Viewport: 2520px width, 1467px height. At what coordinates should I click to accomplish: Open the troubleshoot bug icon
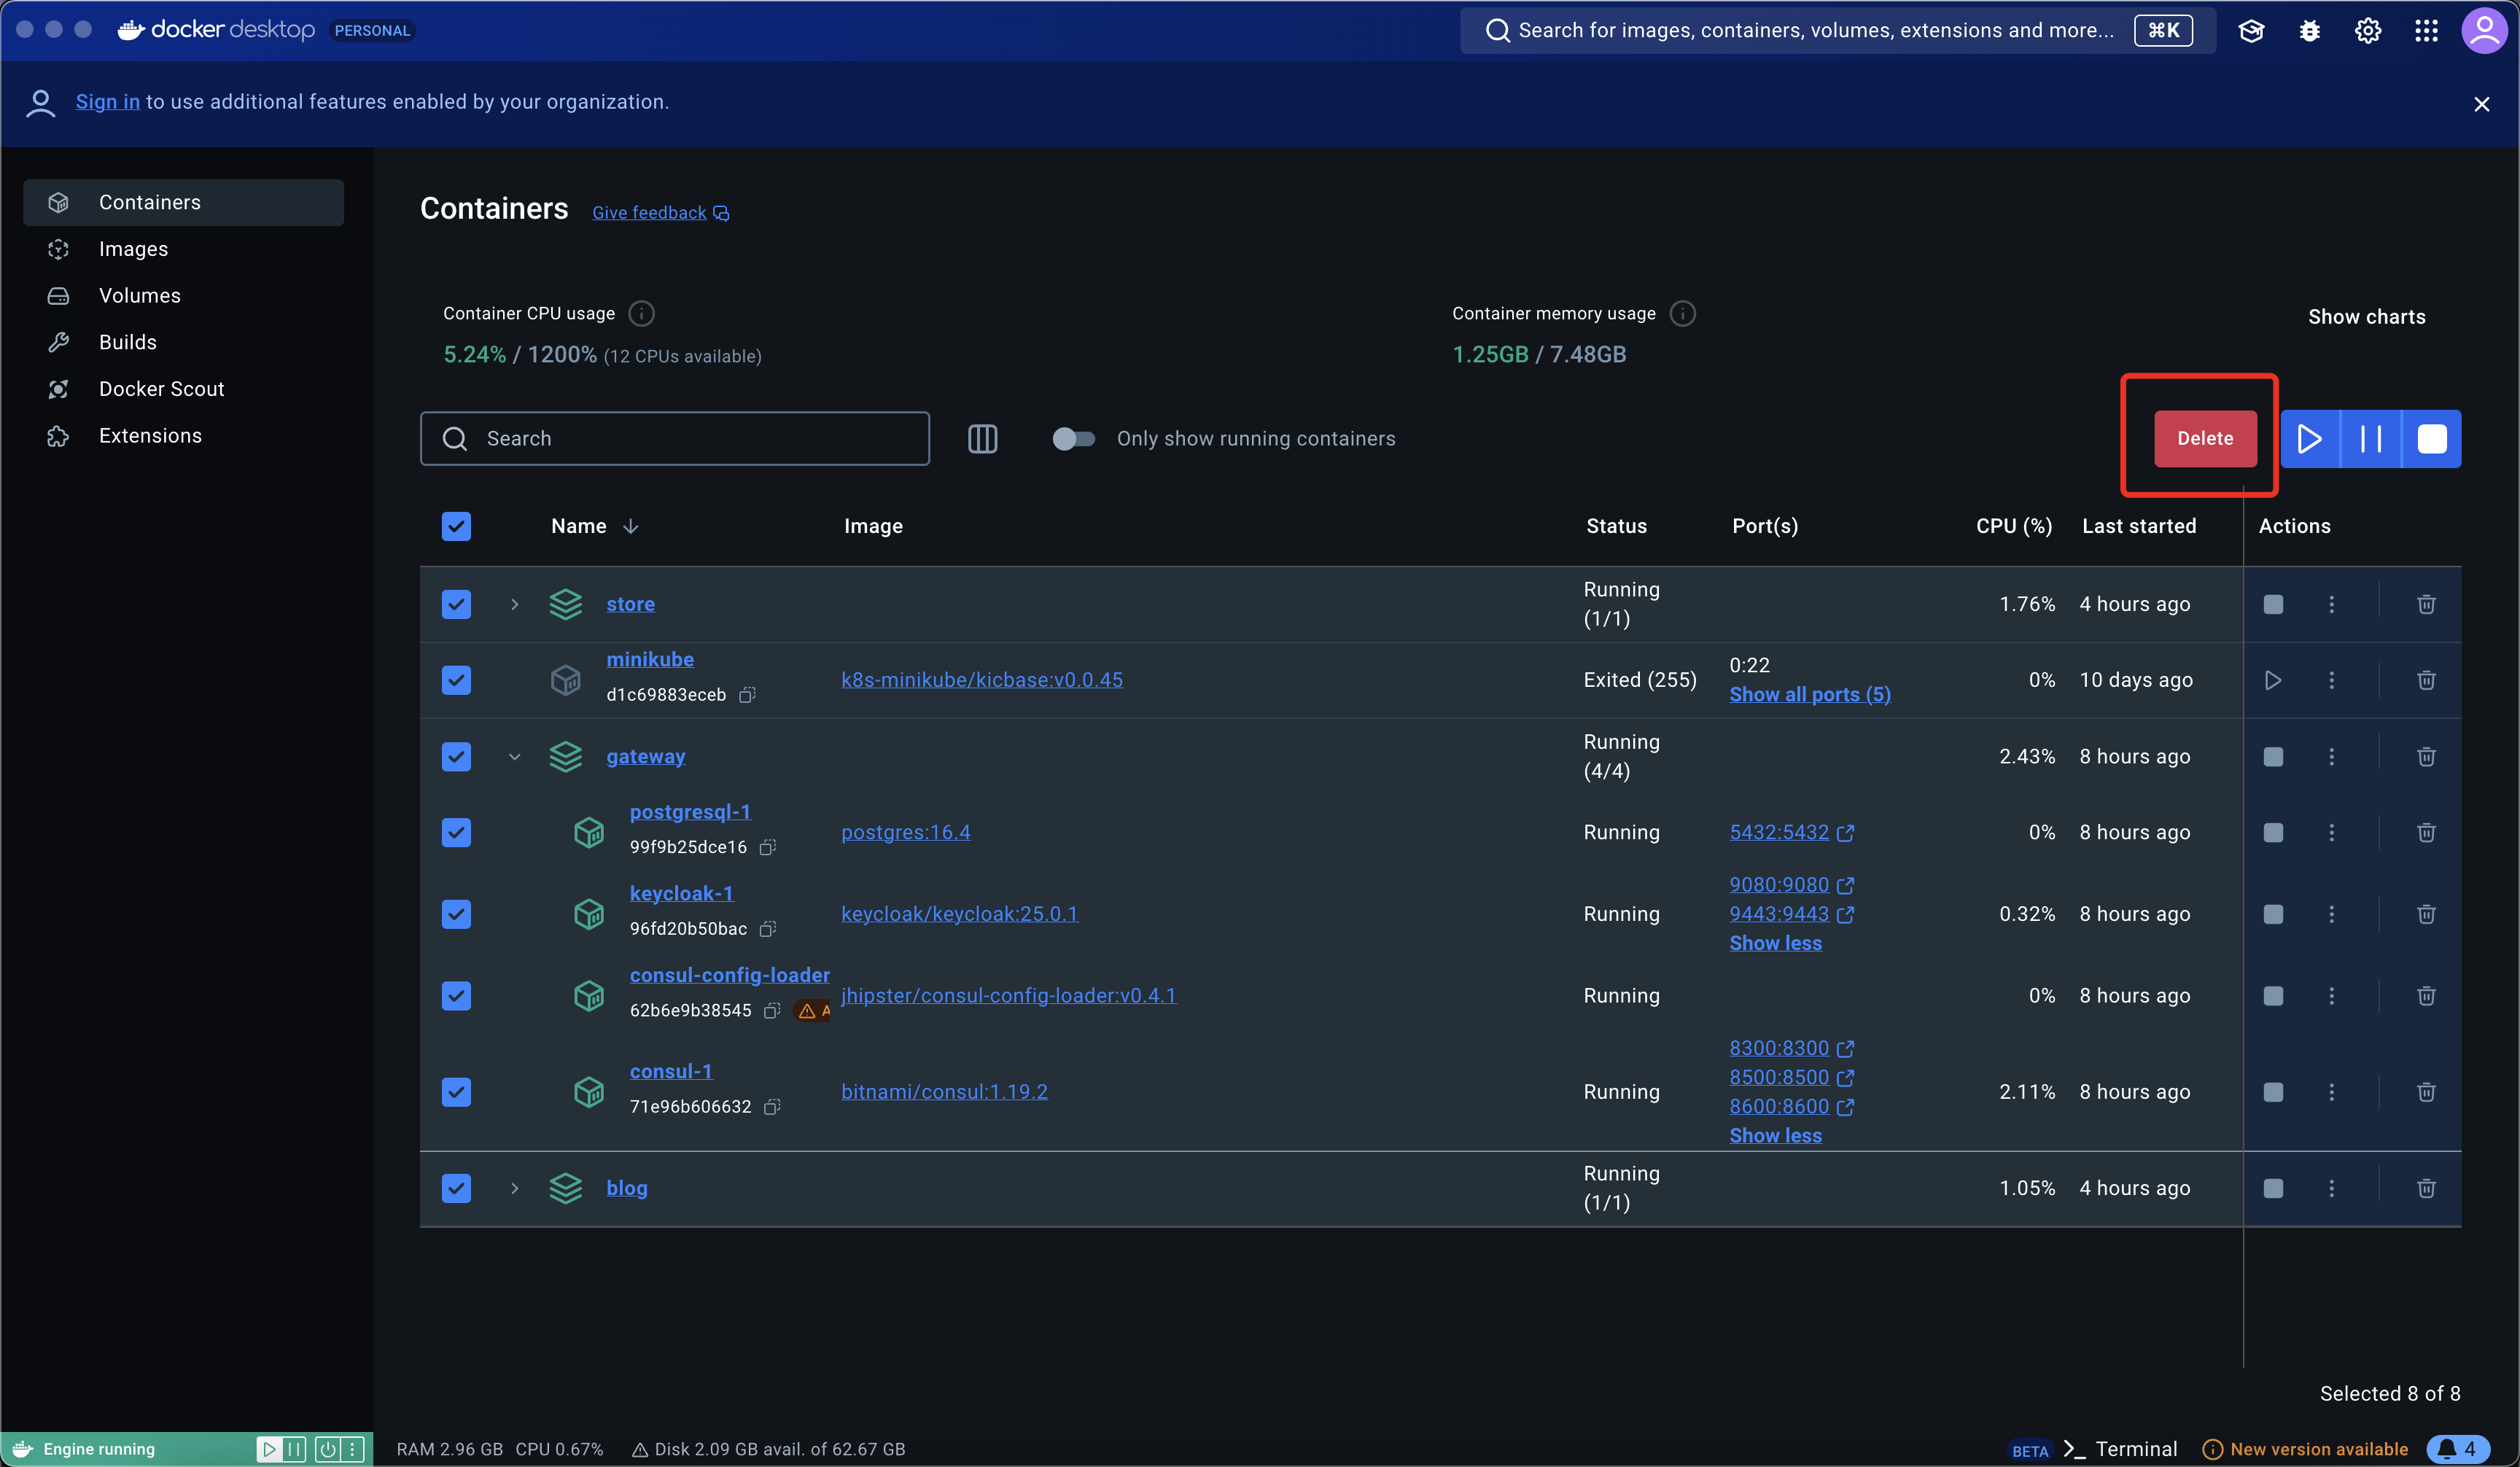(2309, 31)
